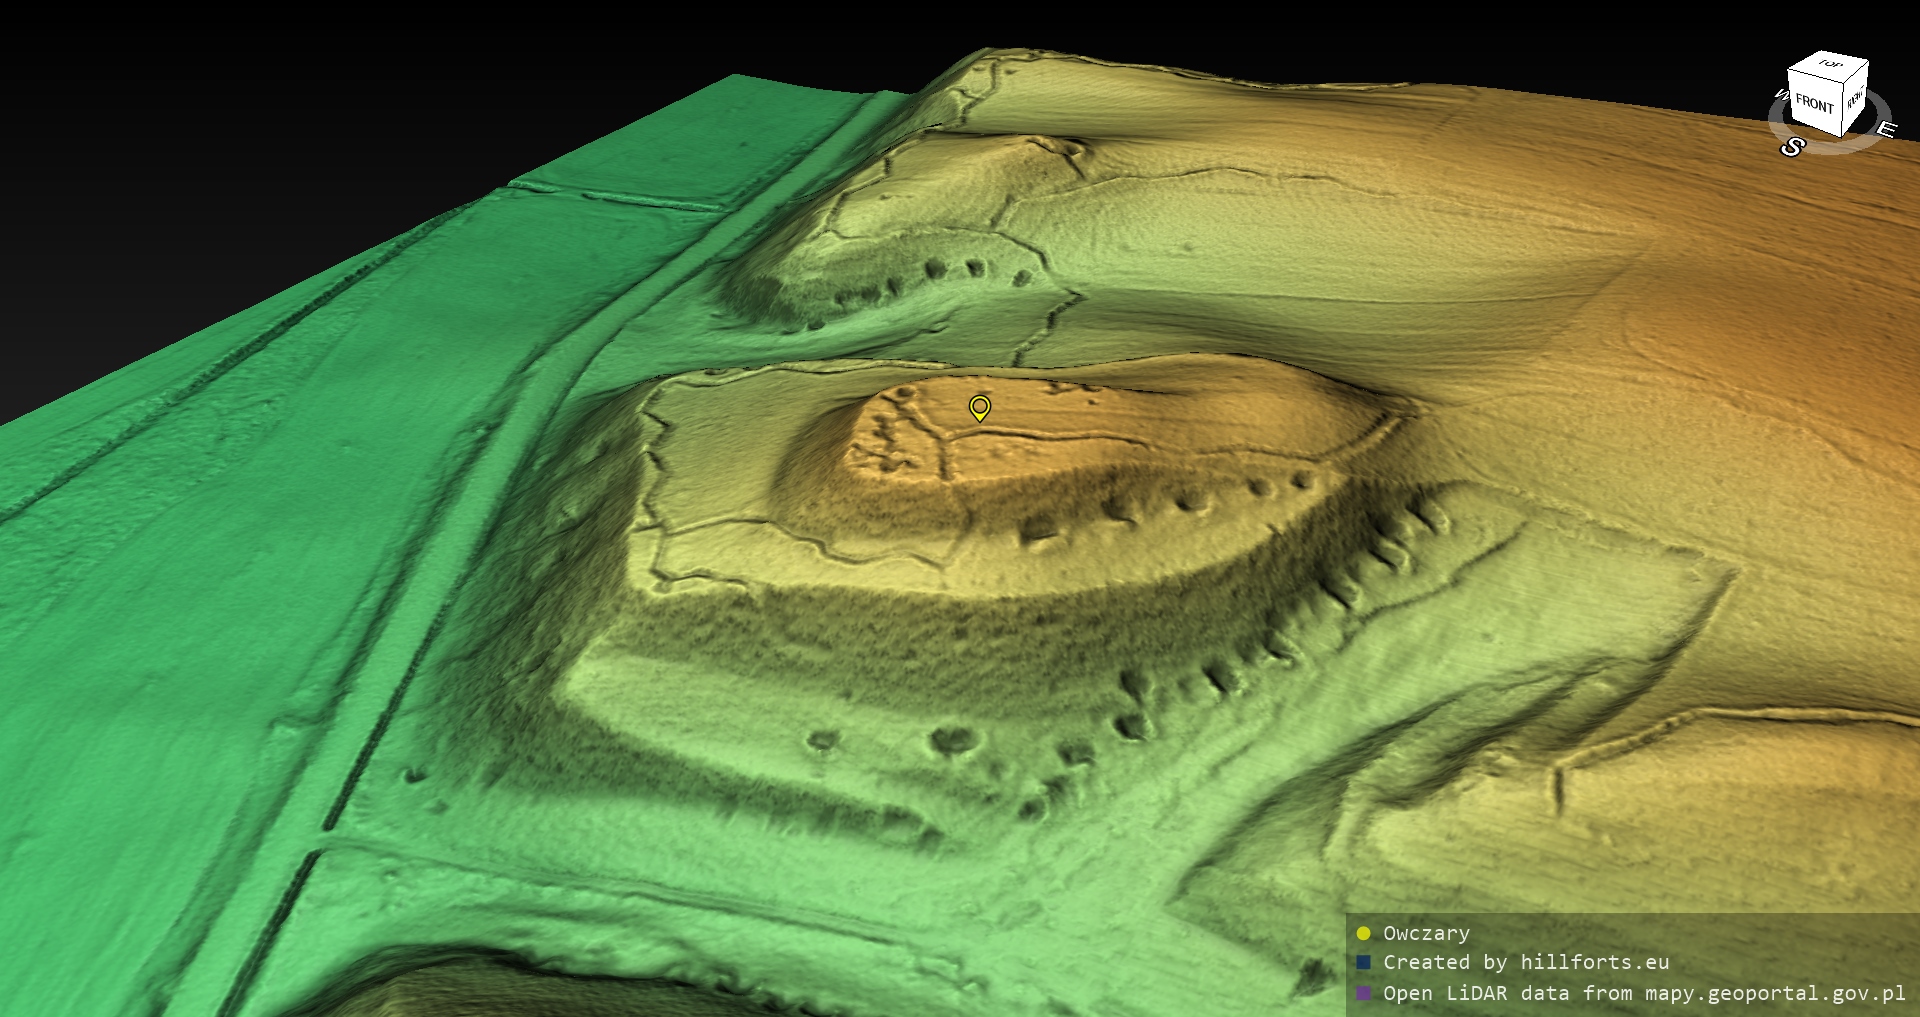This screenshot has height=1017, width=1920.
Task: Click the yellow dot beside Owczary in legend
Action: (x=1363, y=933)
